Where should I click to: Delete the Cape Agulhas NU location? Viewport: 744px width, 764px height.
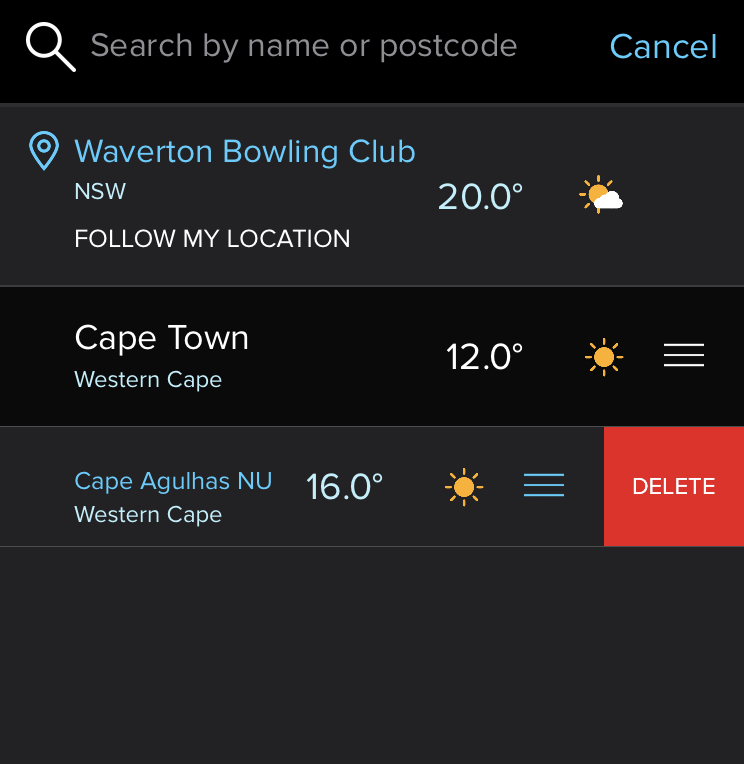click(674, 486)
